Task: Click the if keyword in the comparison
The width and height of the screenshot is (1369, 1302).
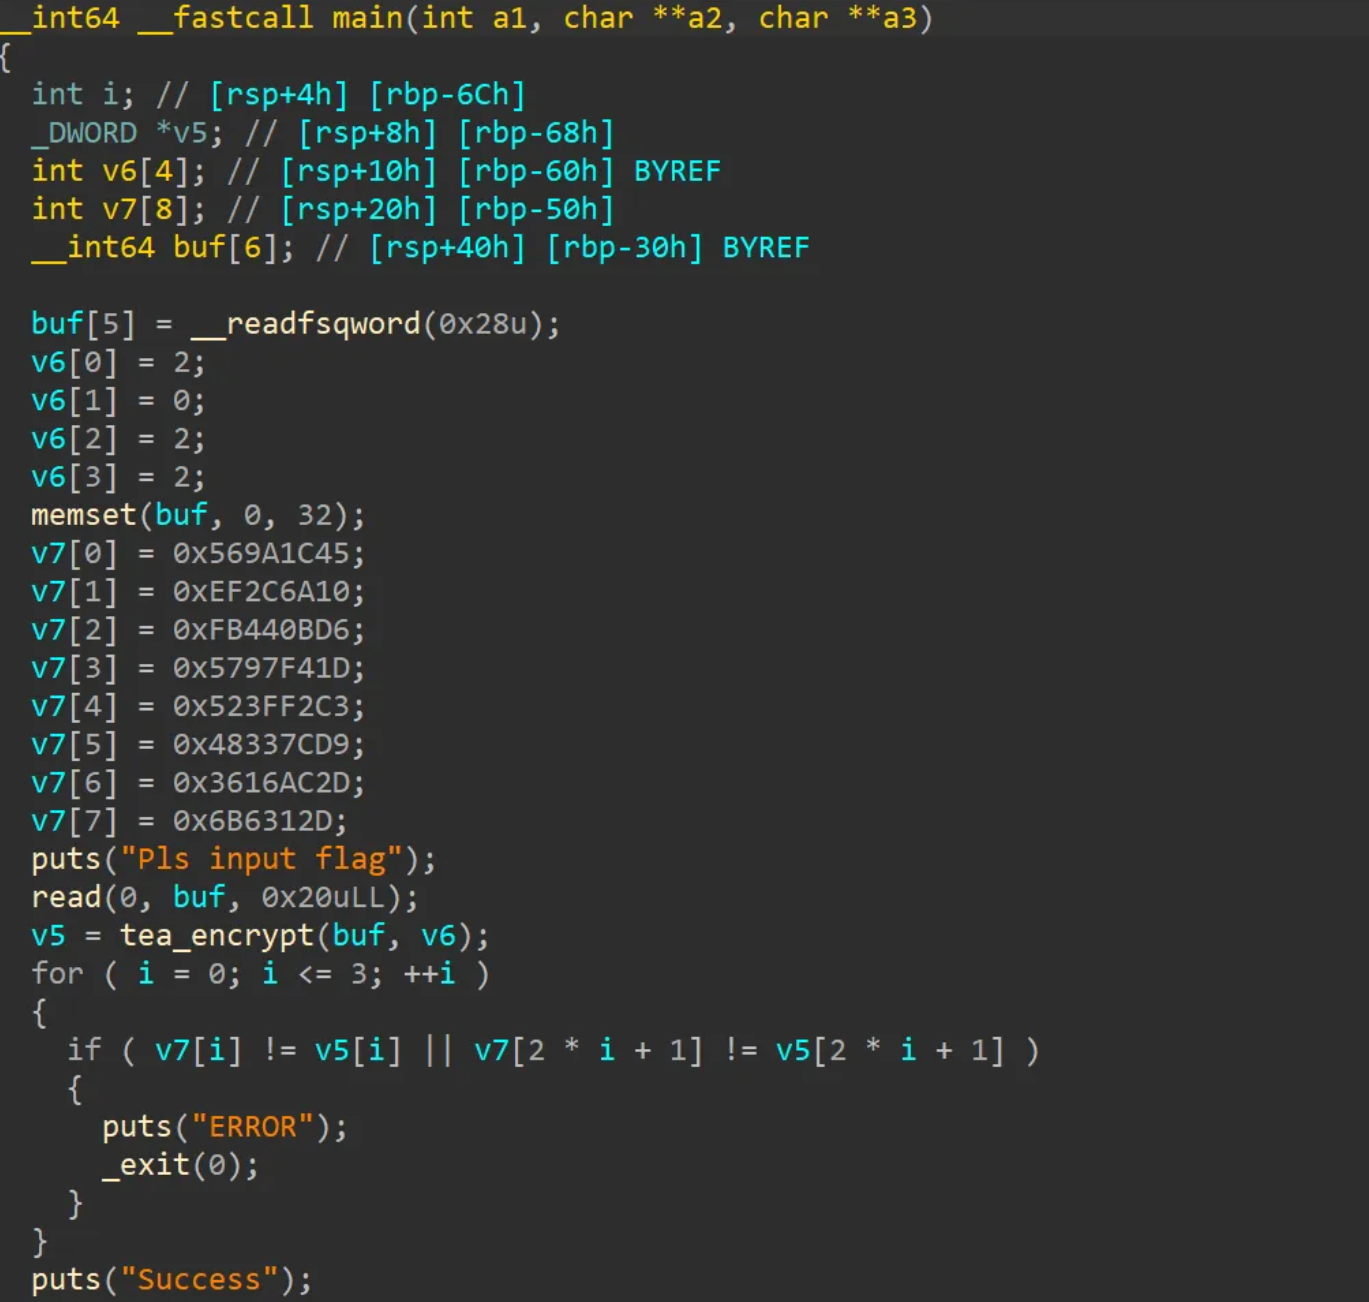Action: pos(84,1050)
